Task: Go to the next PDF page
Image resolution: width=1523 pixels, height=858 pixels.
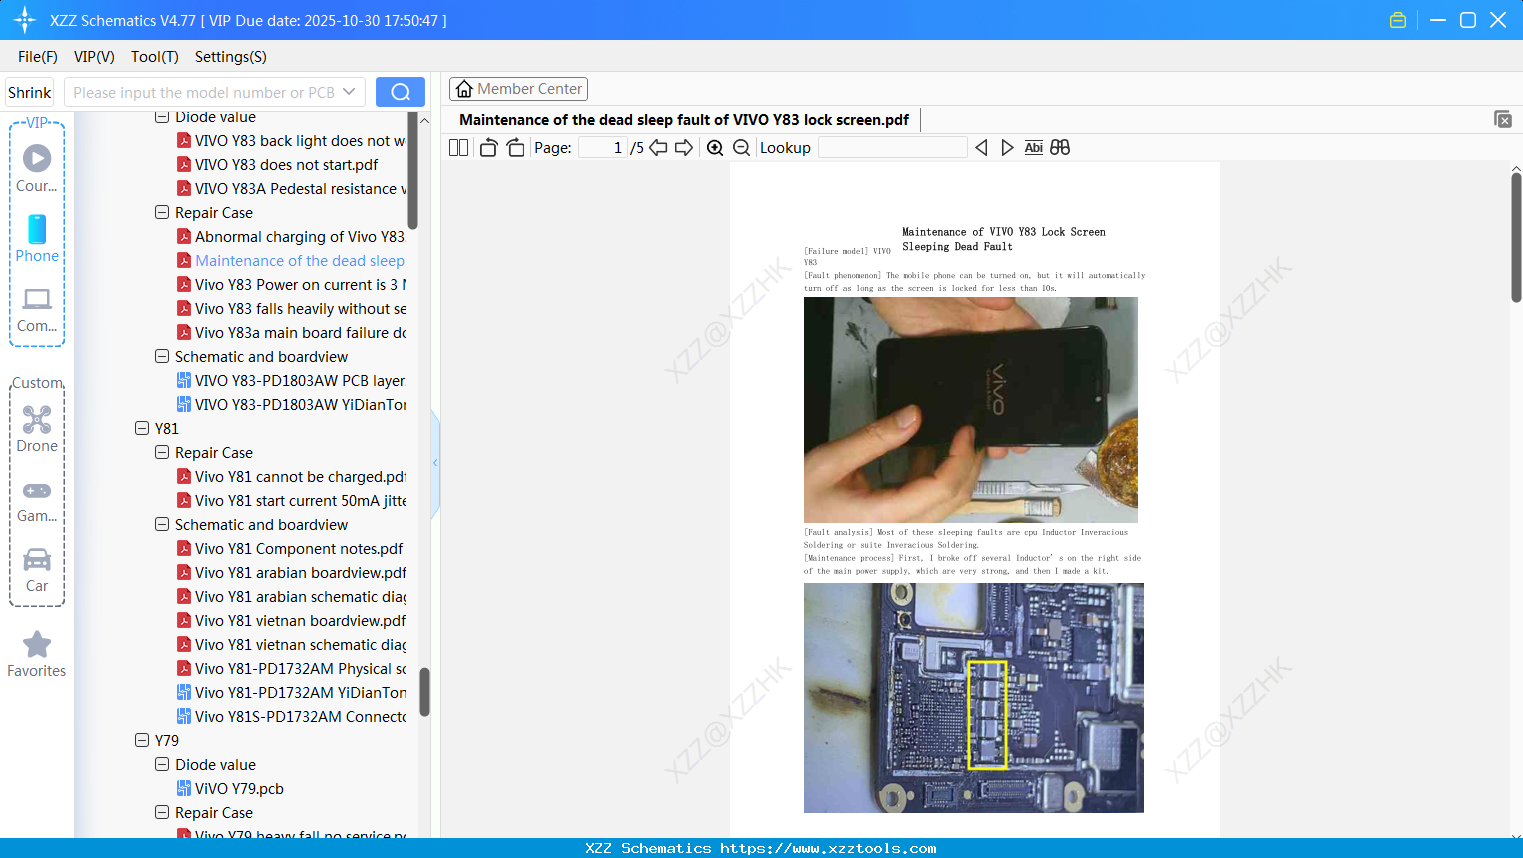Action: (686, 147)
